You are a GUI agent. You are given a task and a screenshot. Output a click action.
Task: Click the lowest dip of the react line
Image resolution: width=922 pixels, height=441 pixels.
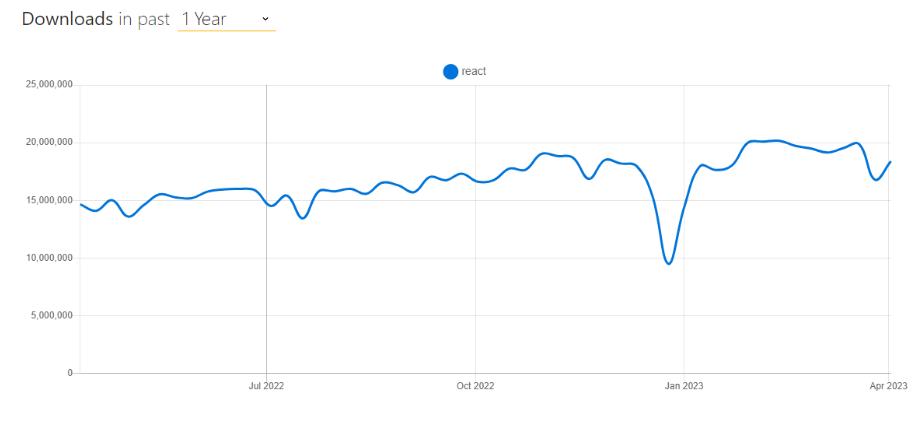pos(669,264)
